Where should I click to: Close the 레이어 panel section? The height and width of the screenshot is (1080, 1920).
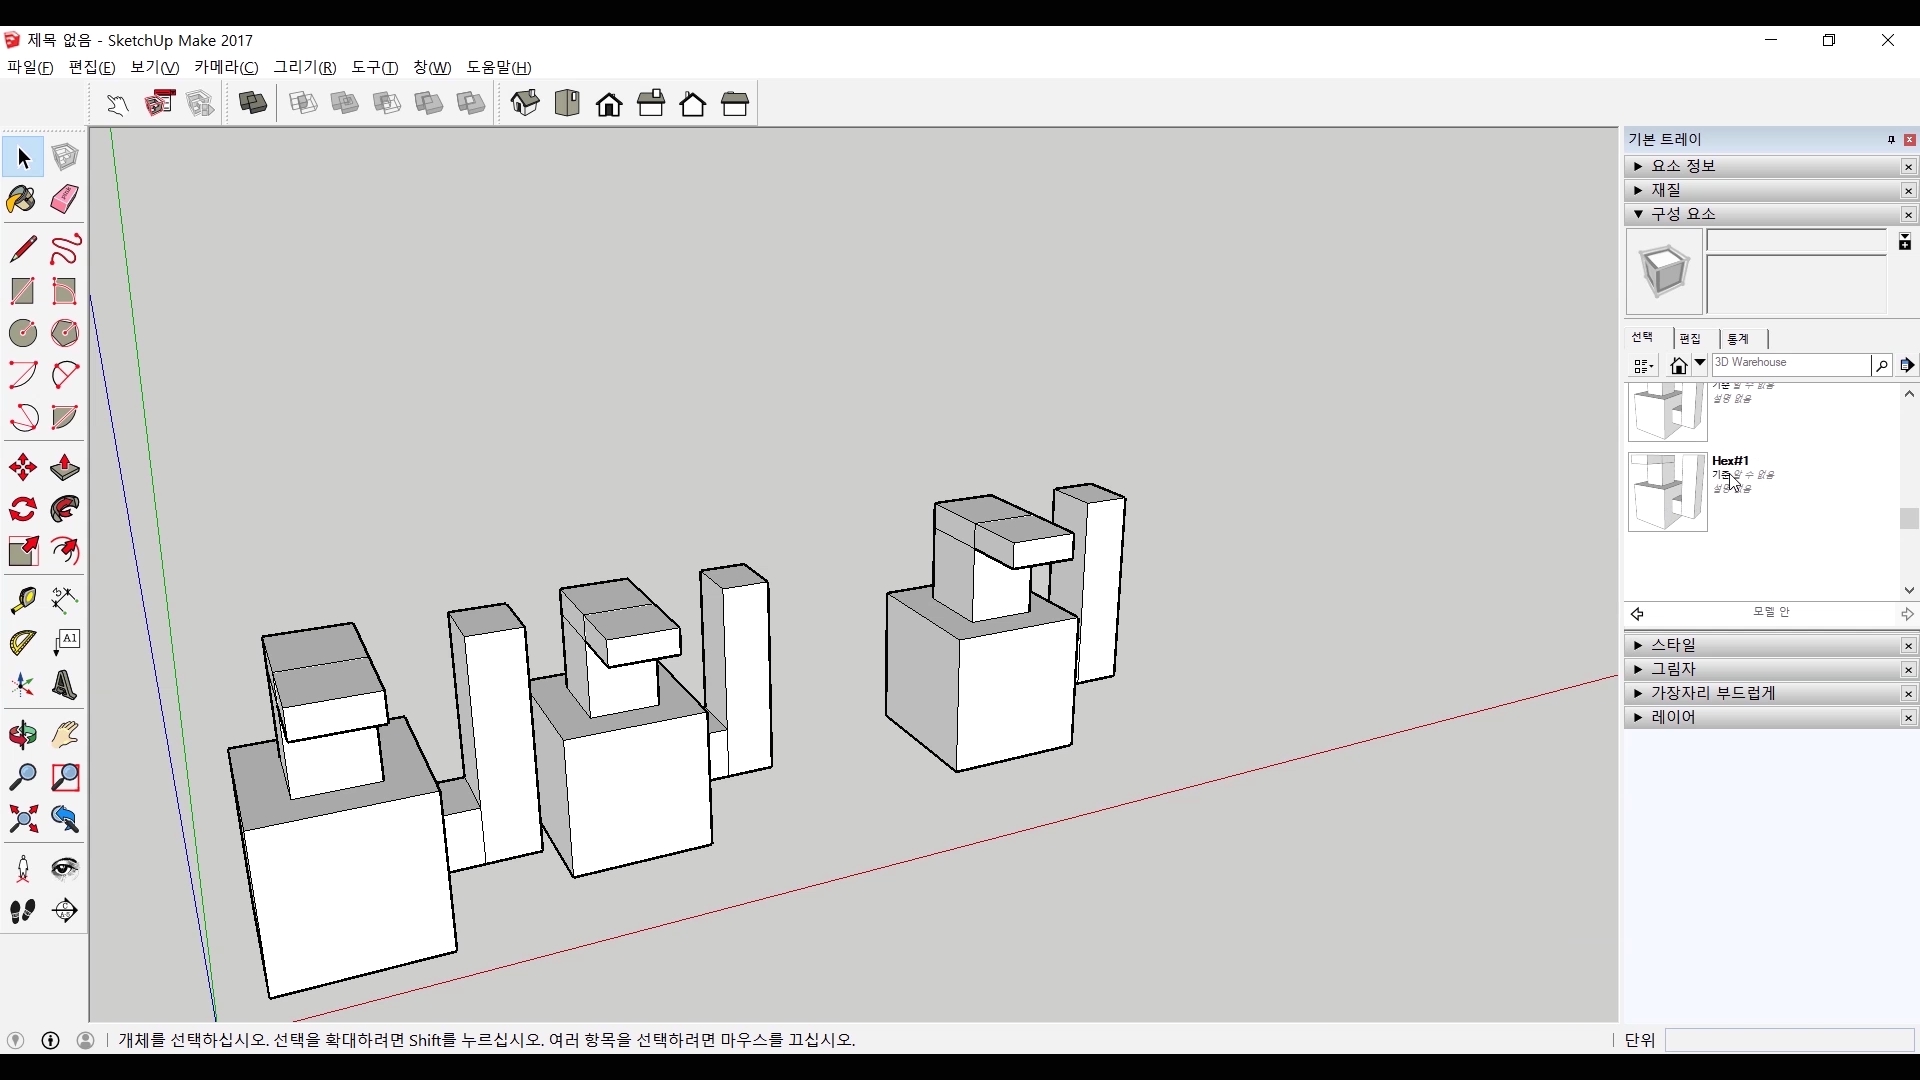1908,718
